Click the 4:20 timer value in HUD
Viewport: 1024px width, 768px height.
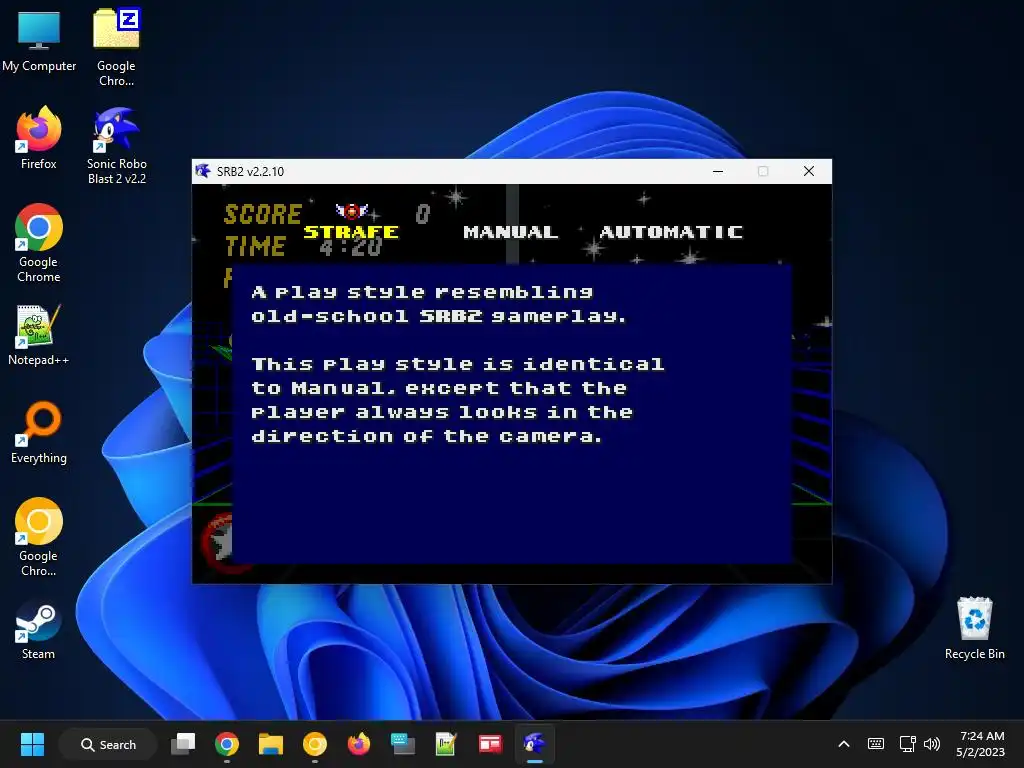pos(351,248)
